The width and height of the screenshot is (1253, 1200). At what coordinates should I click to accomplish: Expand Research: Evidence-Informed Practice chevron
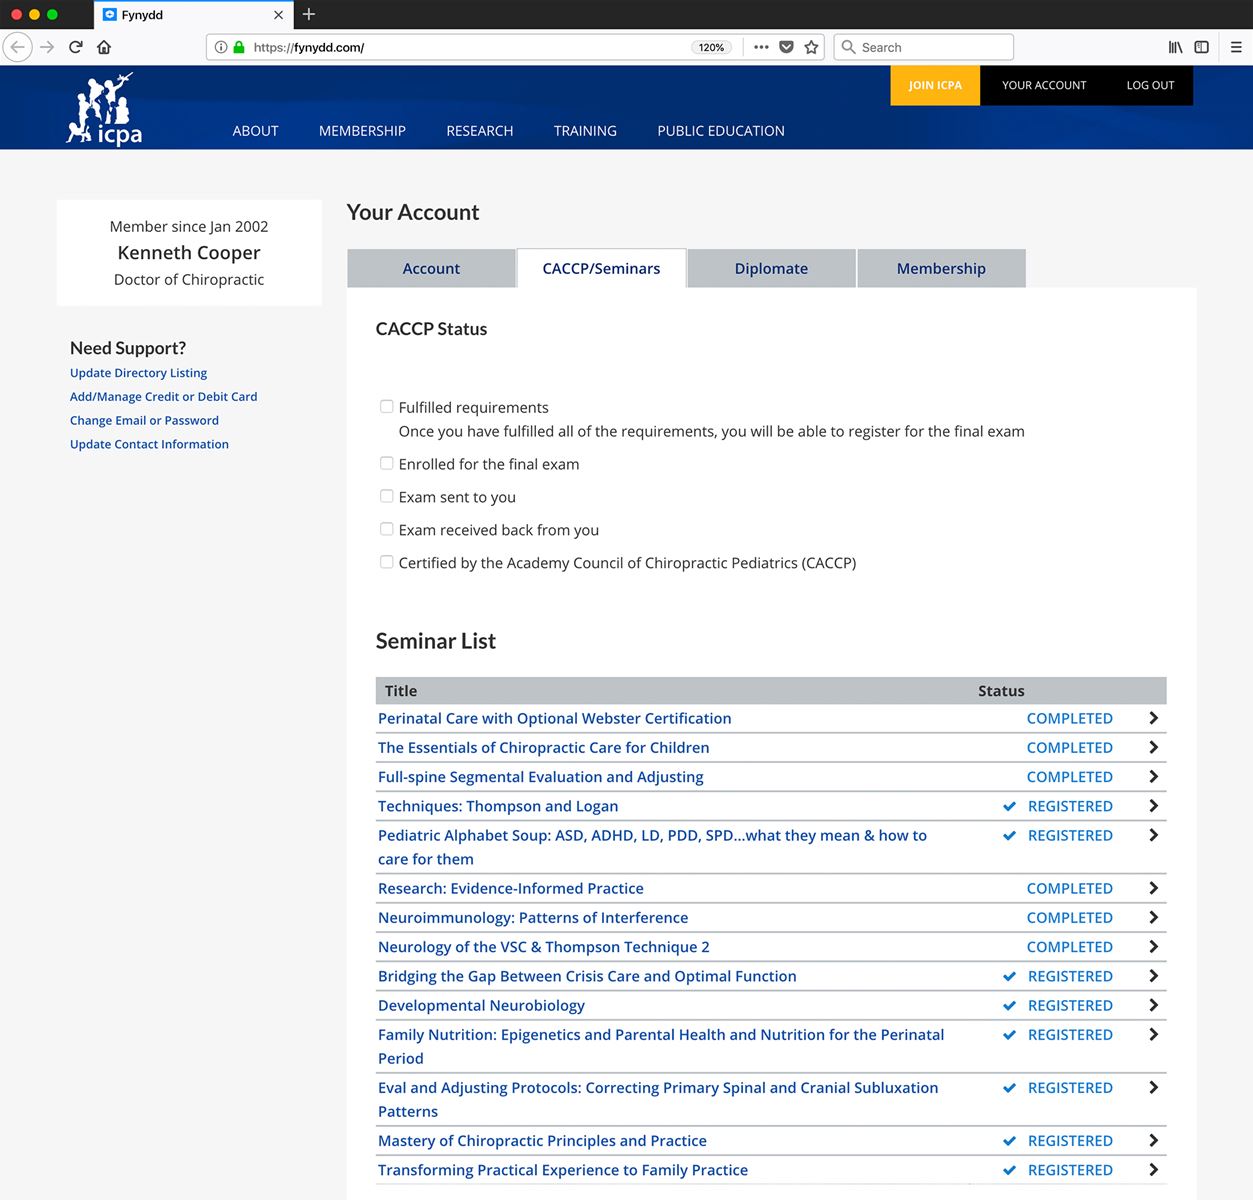point(1153,888)
